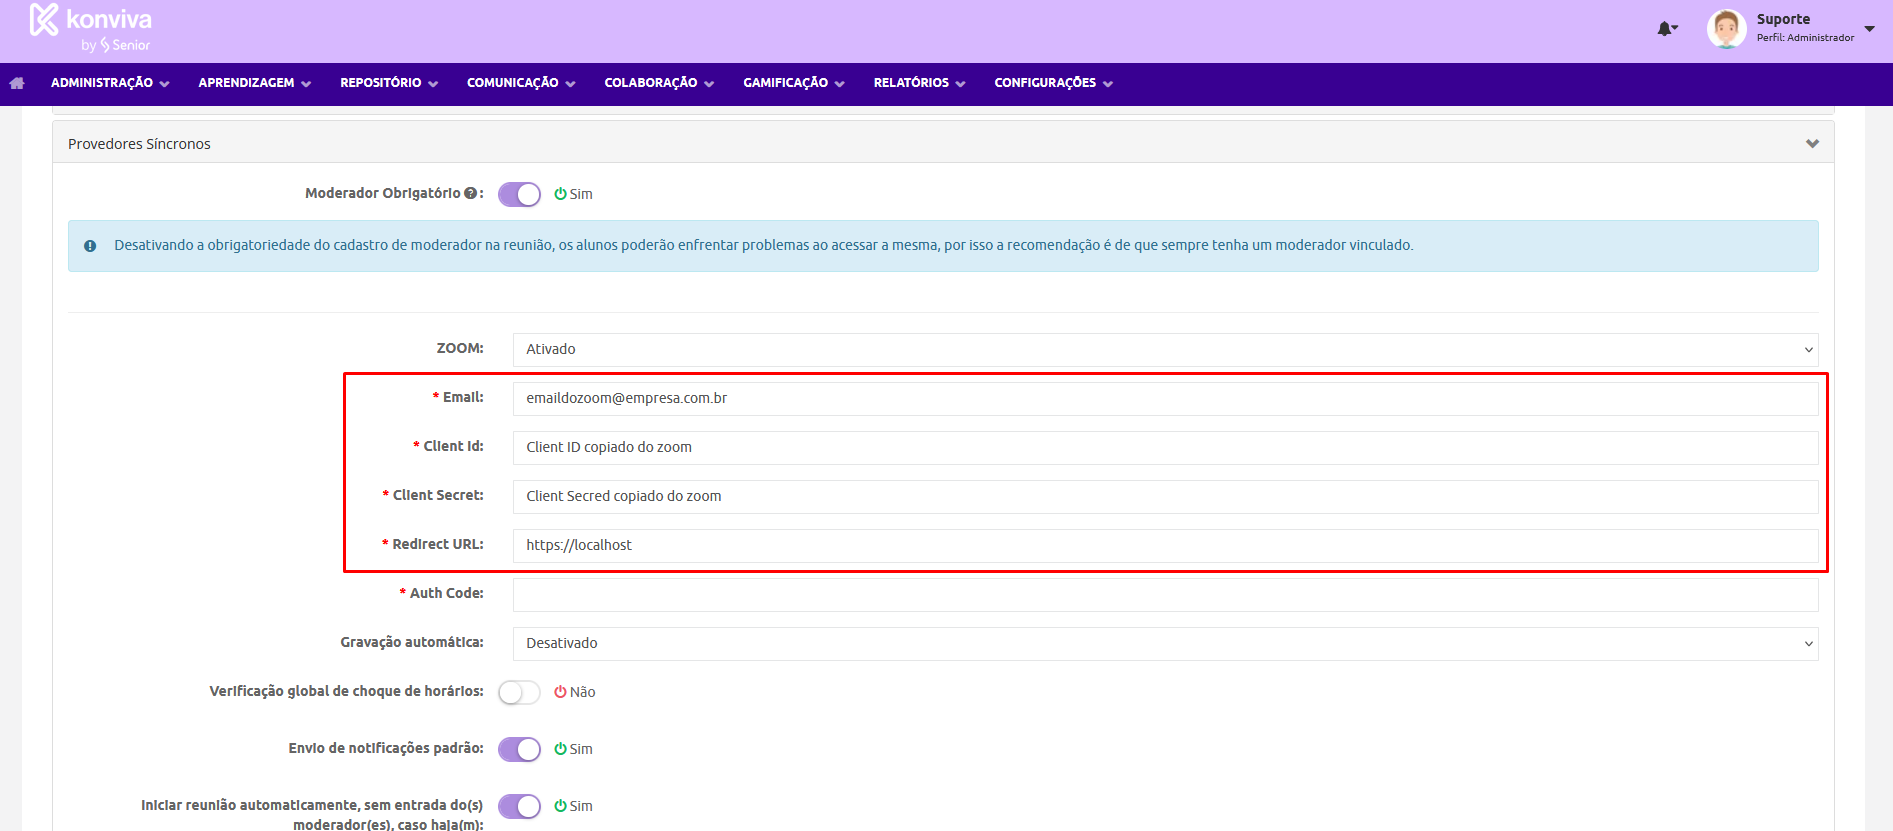Click the Redirect URL field
1893x831 pixels.
(1165, 545)
